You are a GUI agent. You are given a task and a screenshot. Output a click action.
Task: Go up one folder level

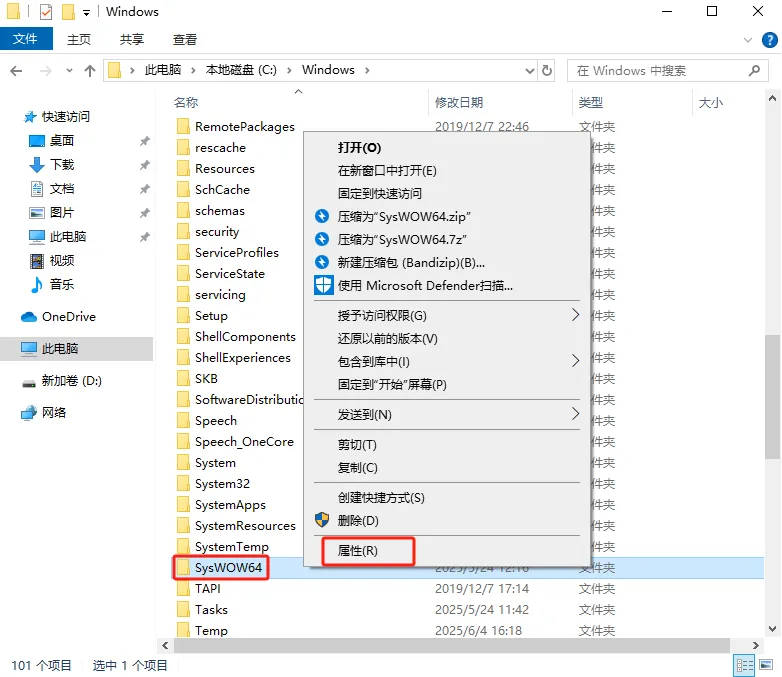point(90,71)
